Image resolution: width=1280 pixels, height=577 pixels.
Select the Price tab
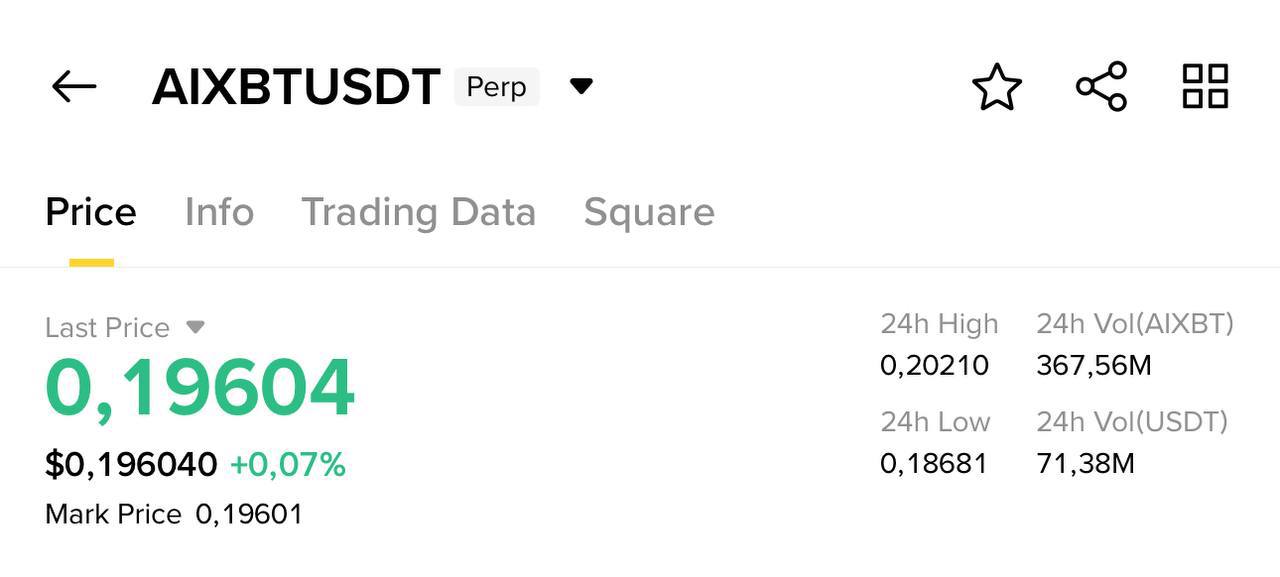(x=91, y=212)
